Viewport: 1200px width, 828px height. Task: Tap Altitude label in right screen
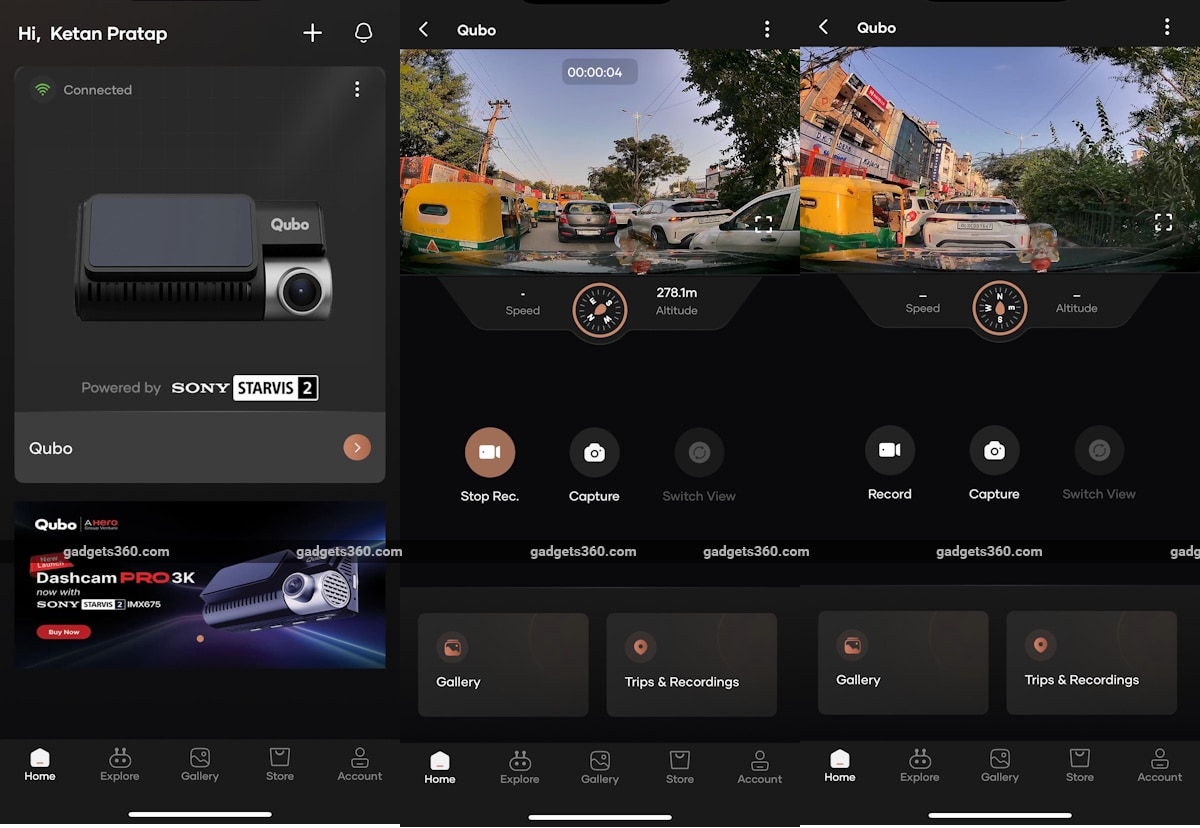pos(1077,308)
